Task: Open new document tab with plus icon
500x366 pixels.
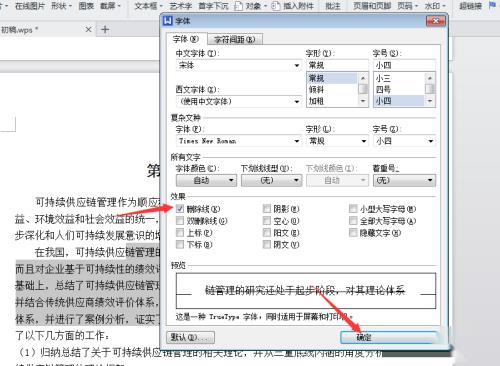Action: [x=105, y=30]
